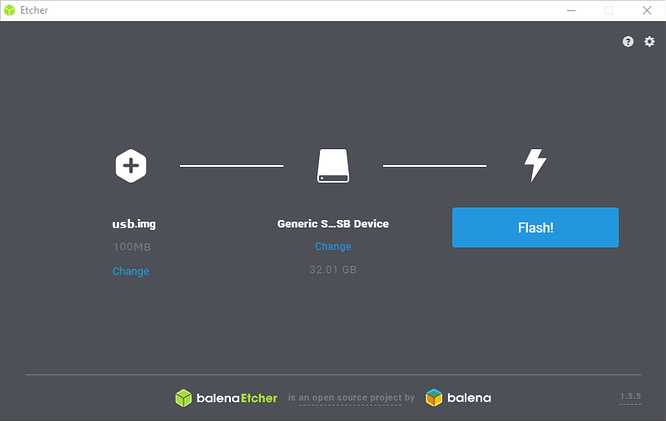Maximize the Etcher window
The image size is (666, 421).
(x=608, y=10)
